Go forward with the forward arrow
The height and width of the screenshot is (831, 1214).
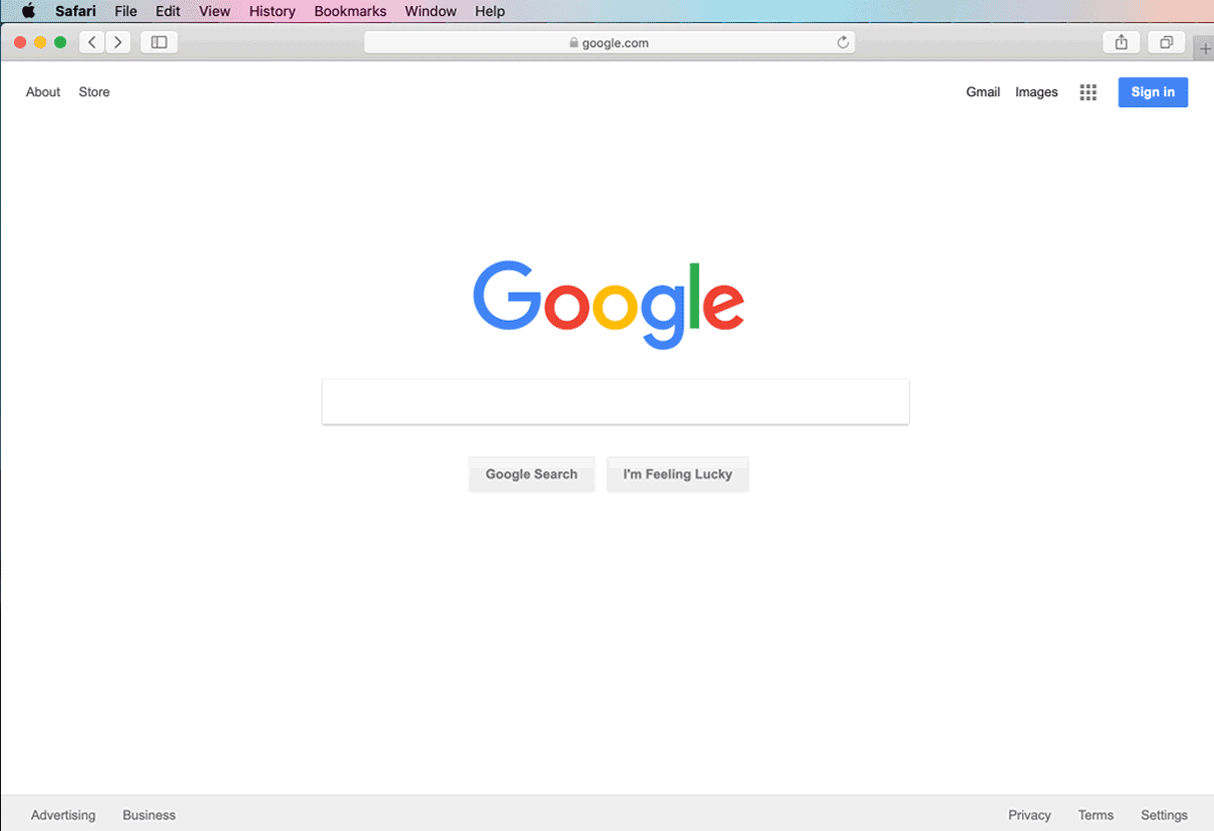pyautogui.click(x=118, y=42)
